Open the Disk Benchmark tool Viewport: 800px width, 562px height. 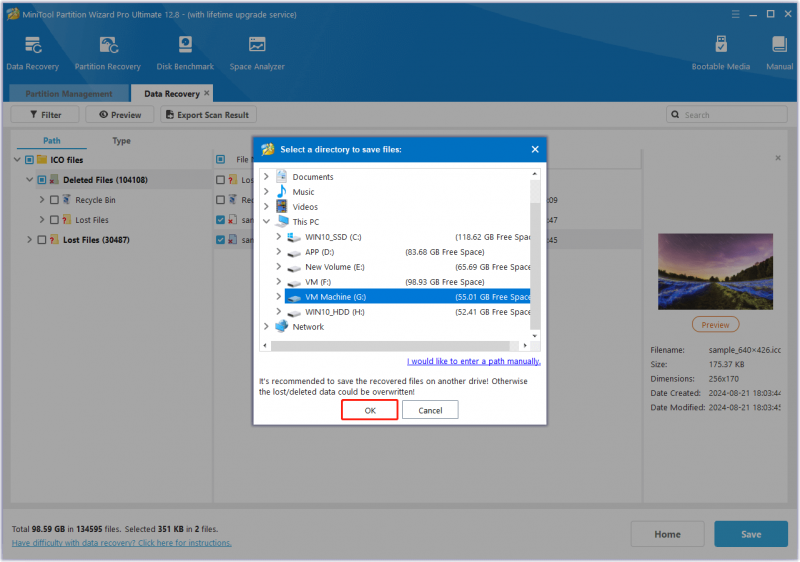(185, 45)
